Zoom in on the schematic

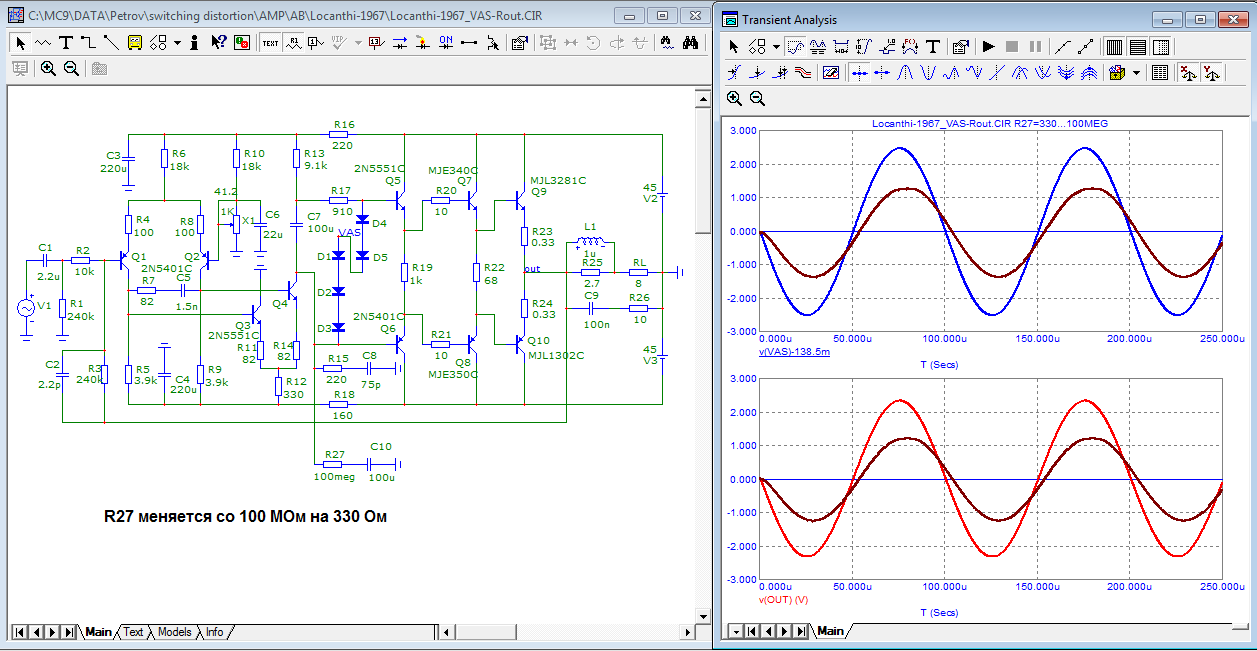48,69
